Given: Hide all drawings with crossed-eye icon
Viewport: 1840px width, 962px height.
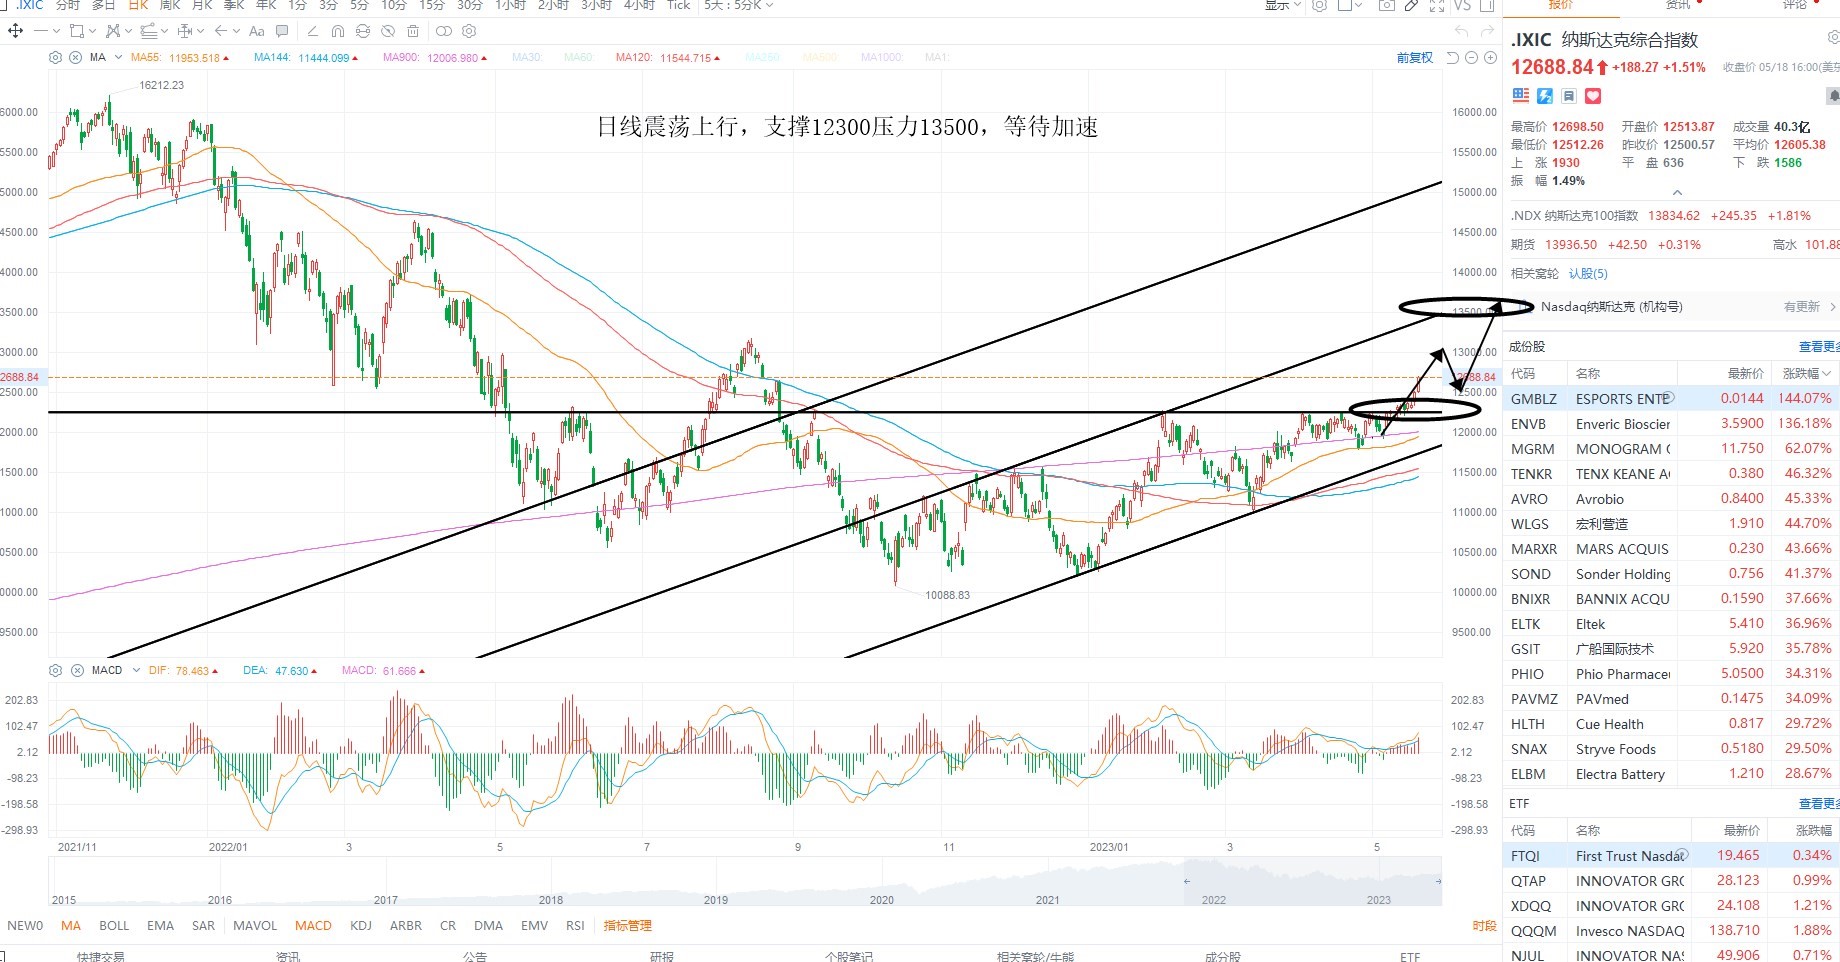Looking at the screenshot, I should tap(388, 31).
